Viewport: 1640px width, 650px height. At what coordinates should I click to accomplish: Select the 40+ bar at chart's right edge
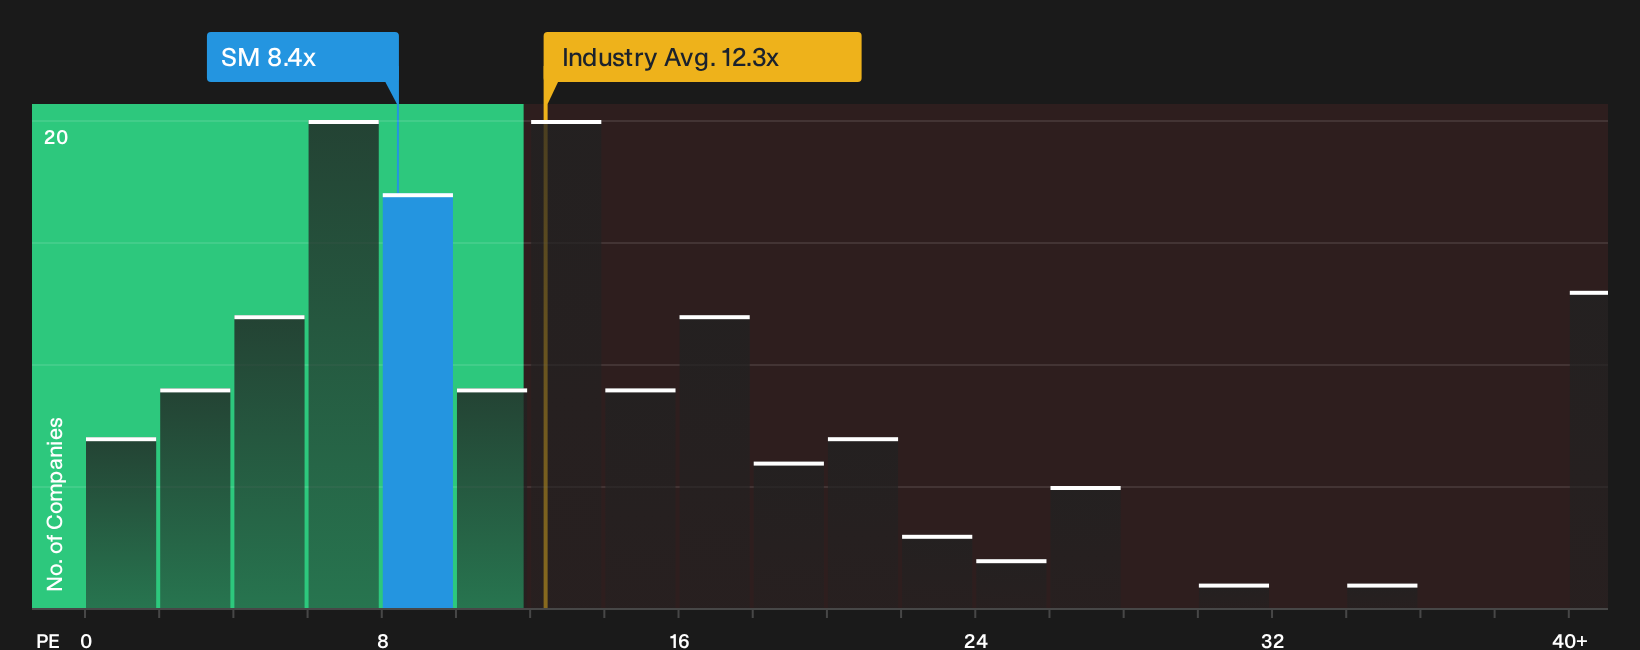click(x=1589, y=450)
